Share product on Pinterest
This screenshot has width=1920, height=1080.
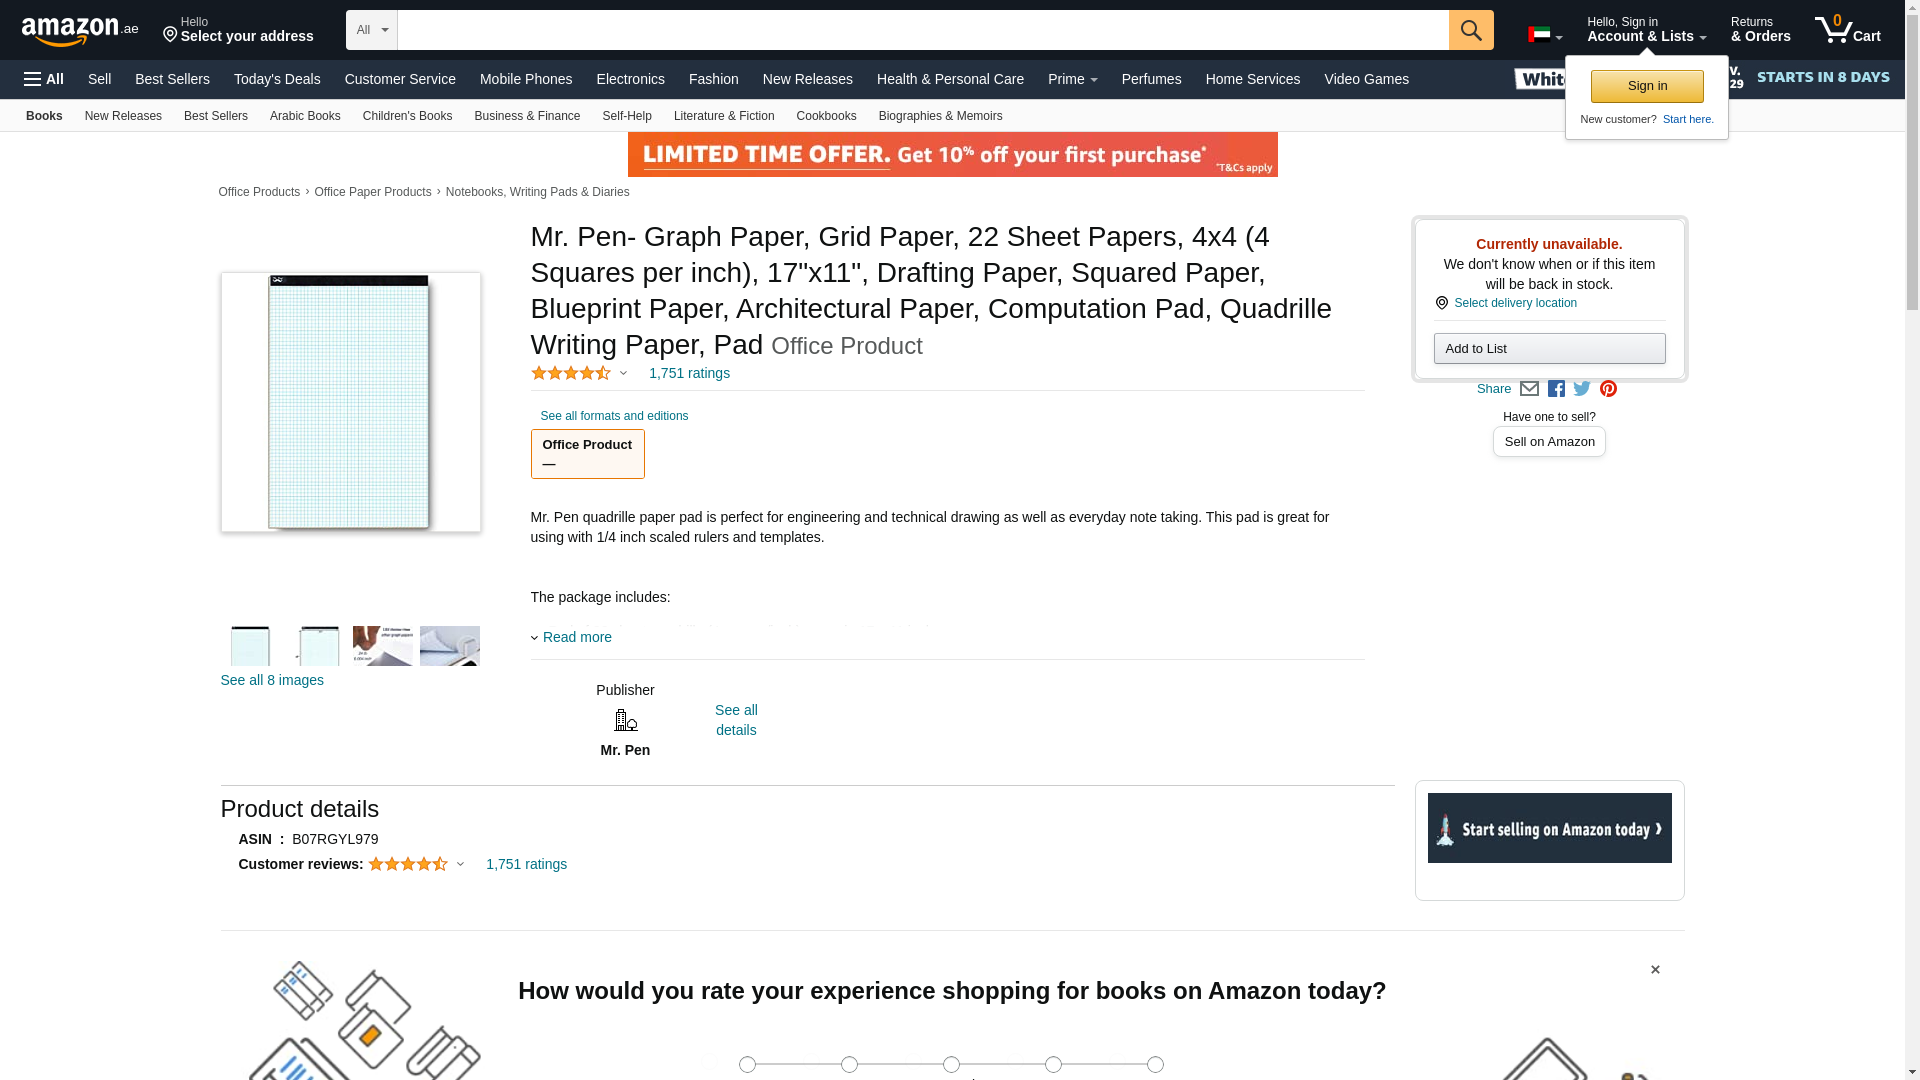click(1608, 389)
